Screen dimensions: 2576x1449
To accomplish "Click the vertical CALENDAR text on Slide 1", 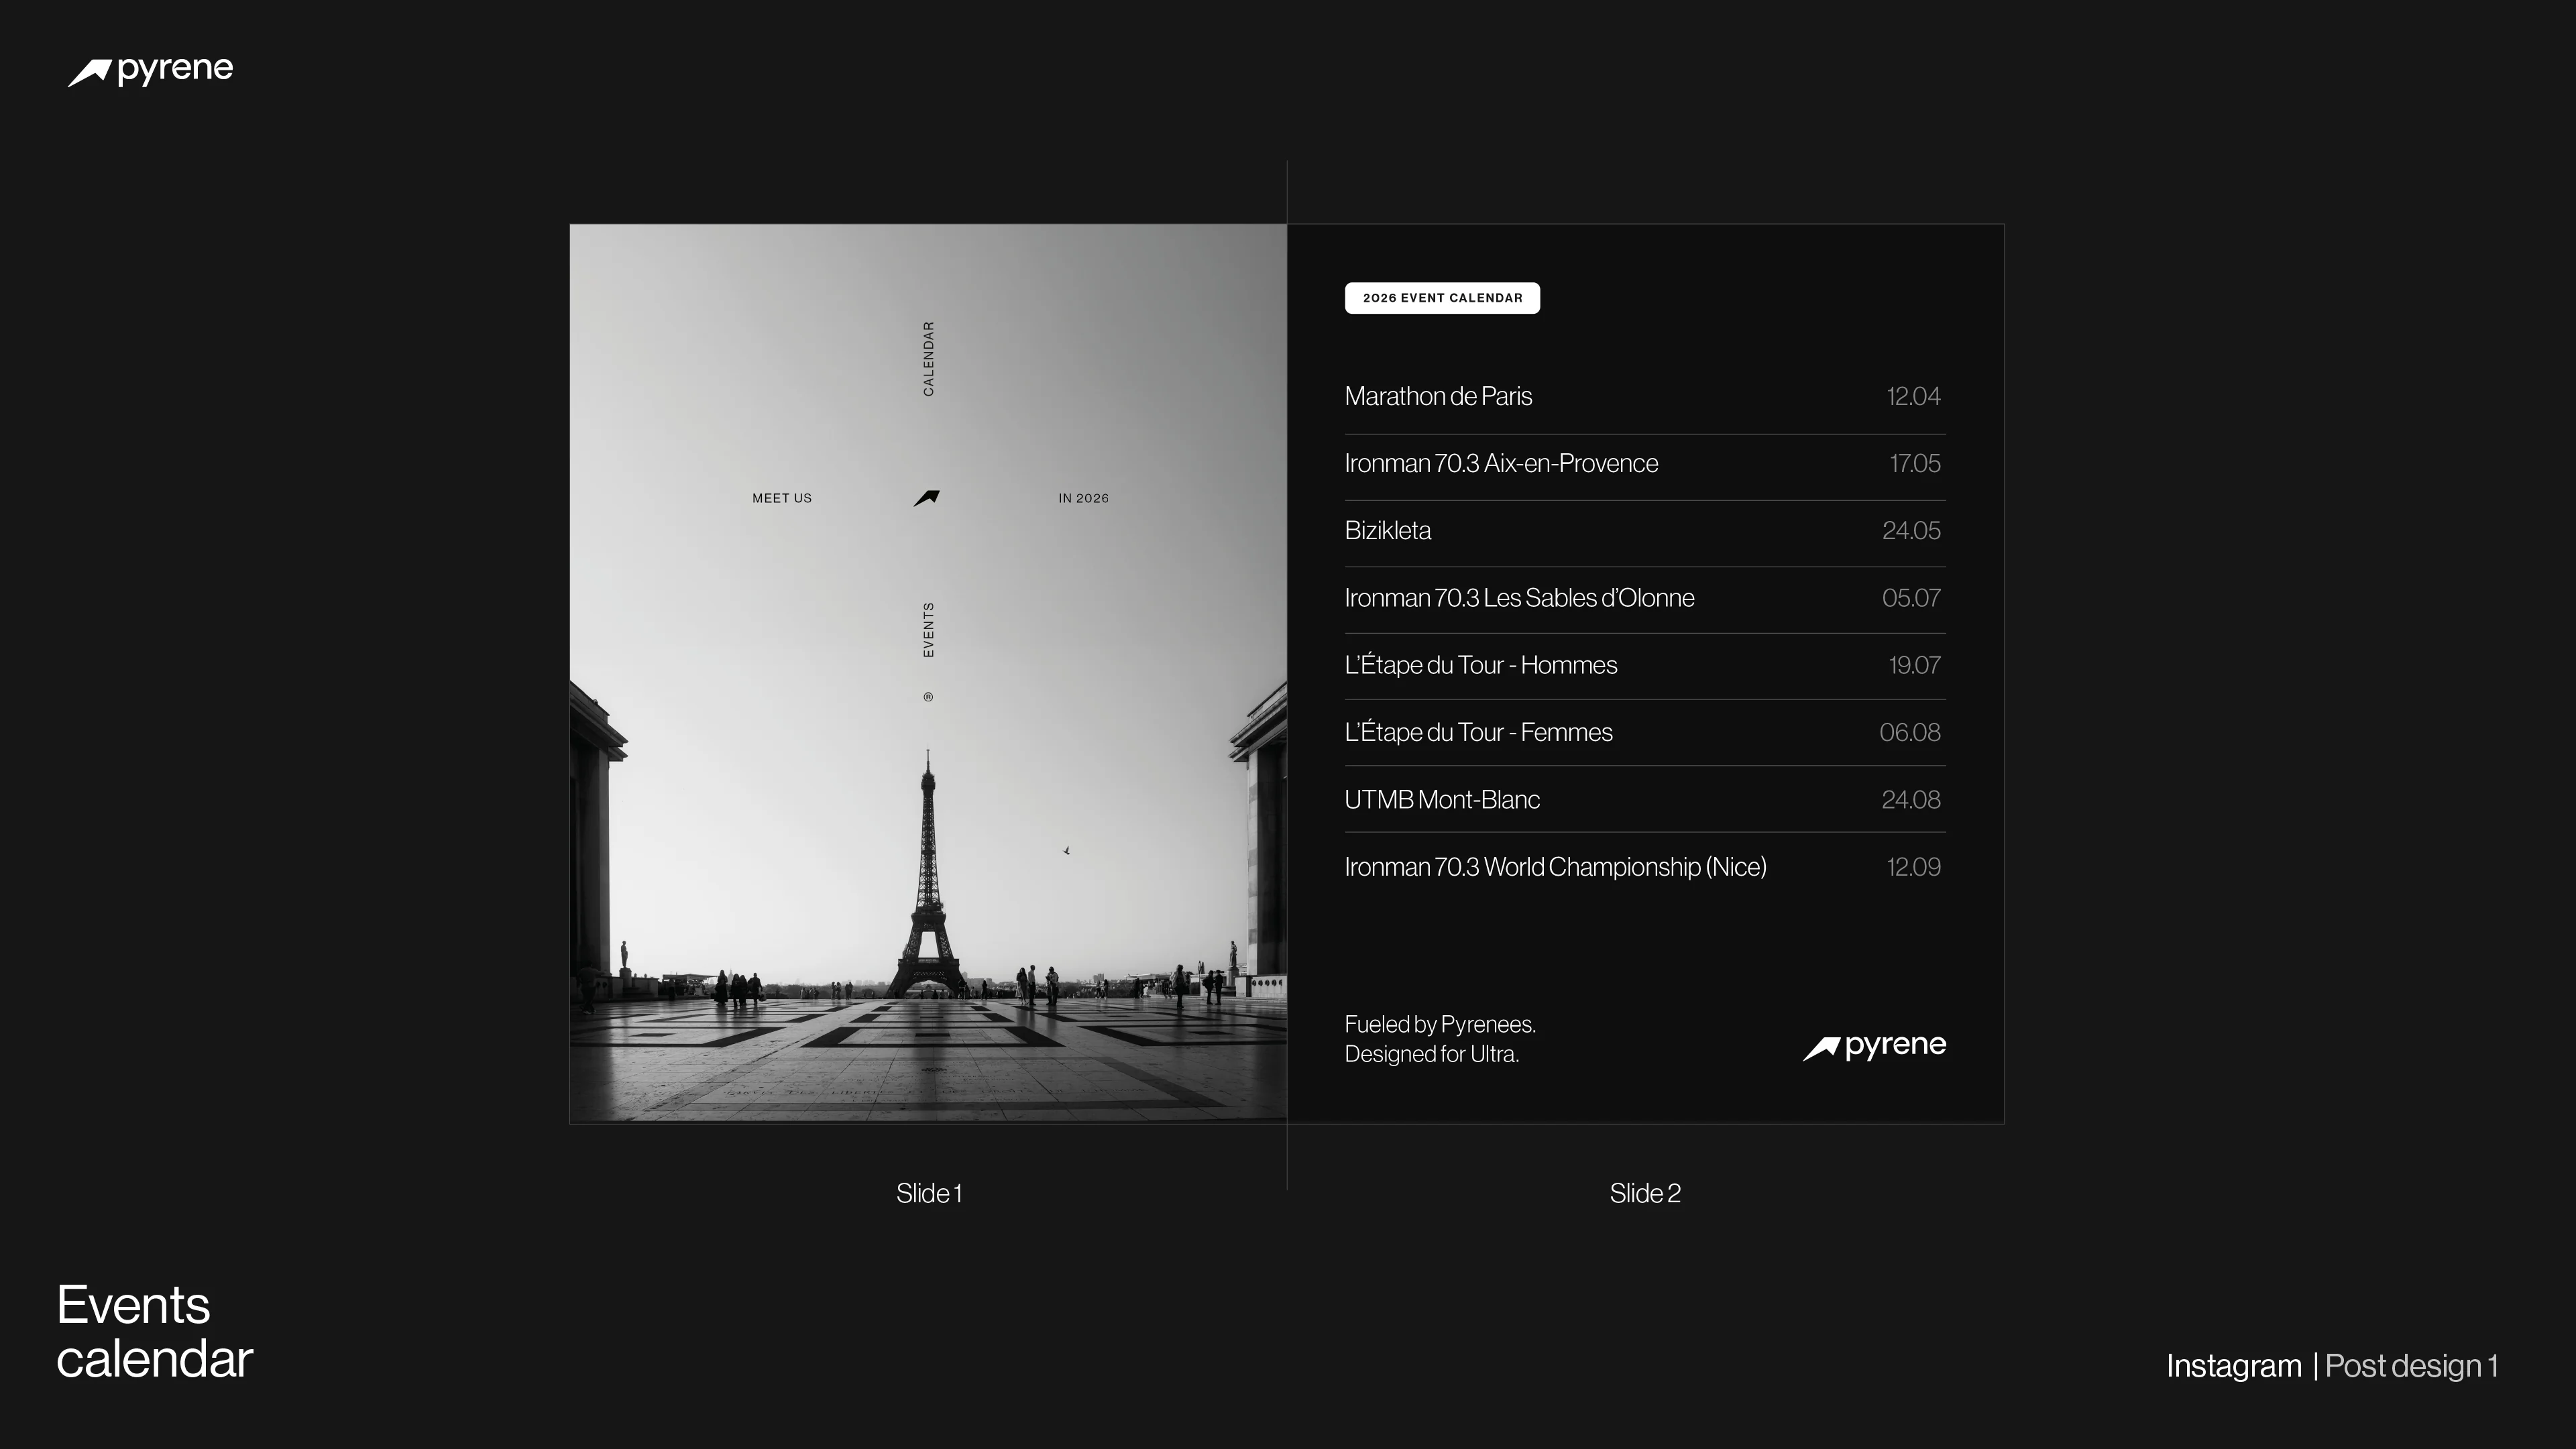I will pyautogui.click(x=928, y=359).
